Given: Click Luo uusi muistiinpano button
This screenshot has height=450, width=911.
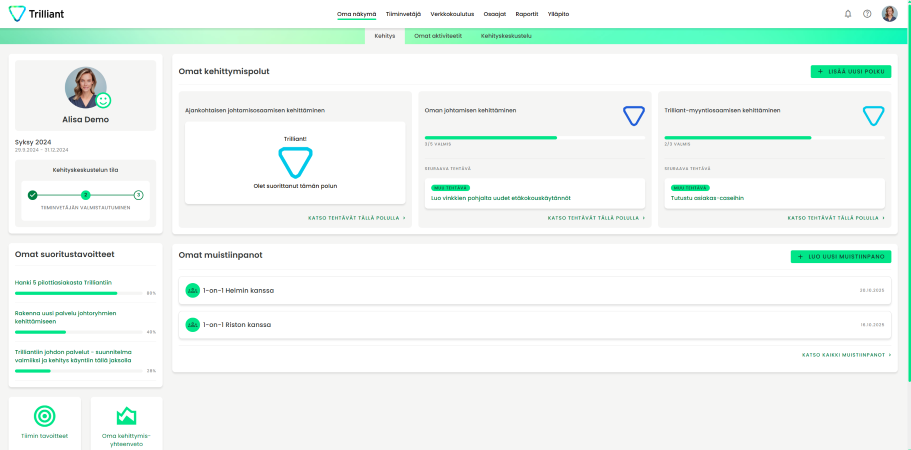Looking at the screenshot, I should click(840, 257).
